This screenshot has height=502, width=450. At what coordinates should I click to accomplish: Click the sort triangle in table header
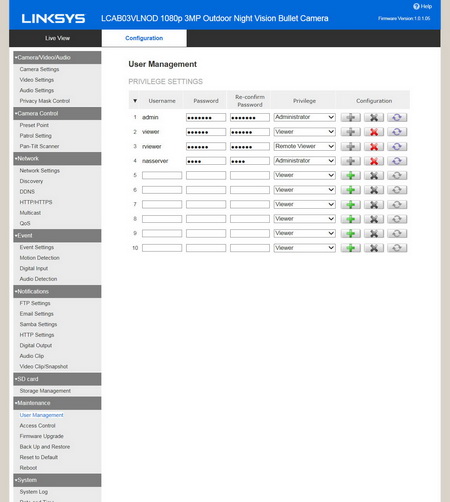pyautogui.click(x=135, y=101)
